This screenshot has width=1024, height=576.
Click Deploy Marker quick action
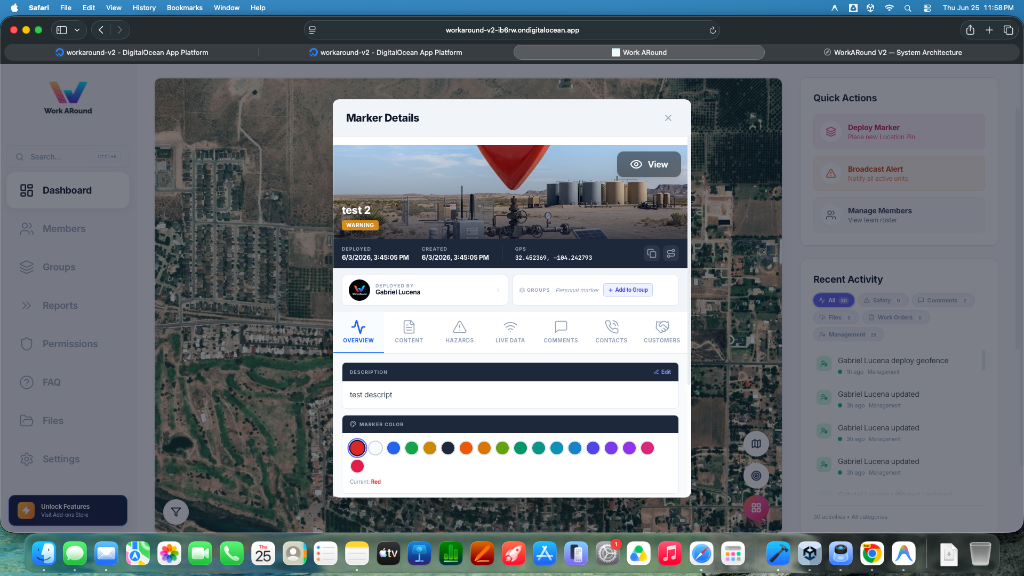pyautogui.click(x=899, y=132)
